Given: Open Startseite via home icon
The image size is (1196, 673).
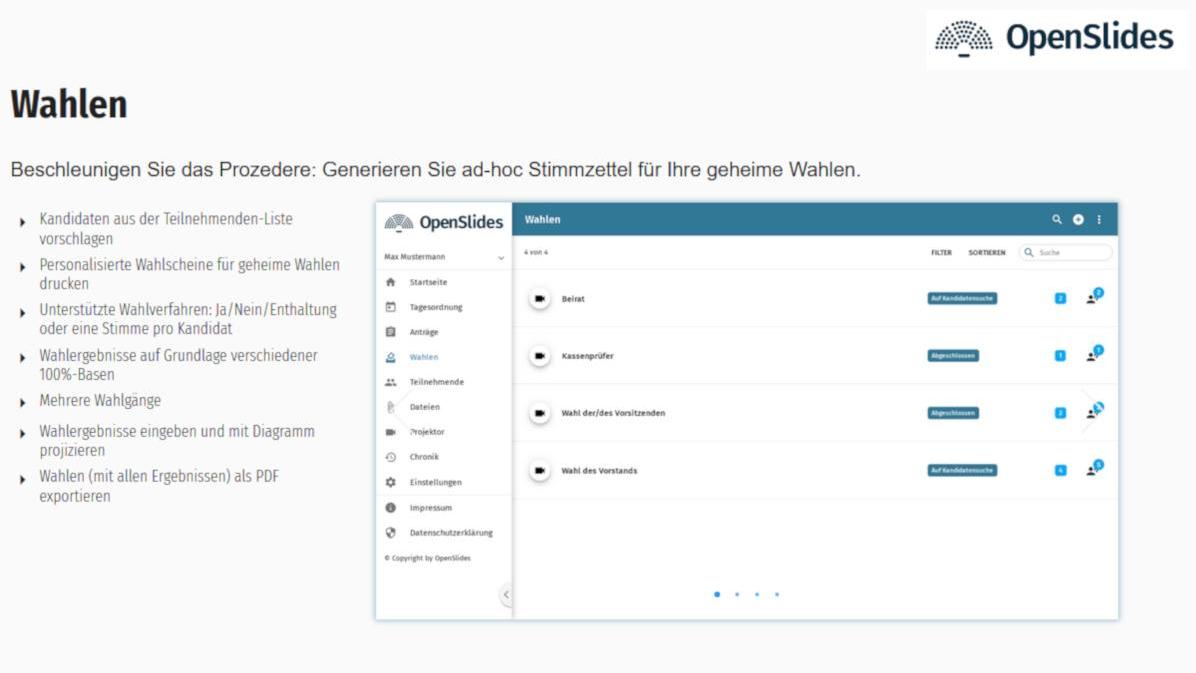Looking at the screenshot, I should 391,282.
